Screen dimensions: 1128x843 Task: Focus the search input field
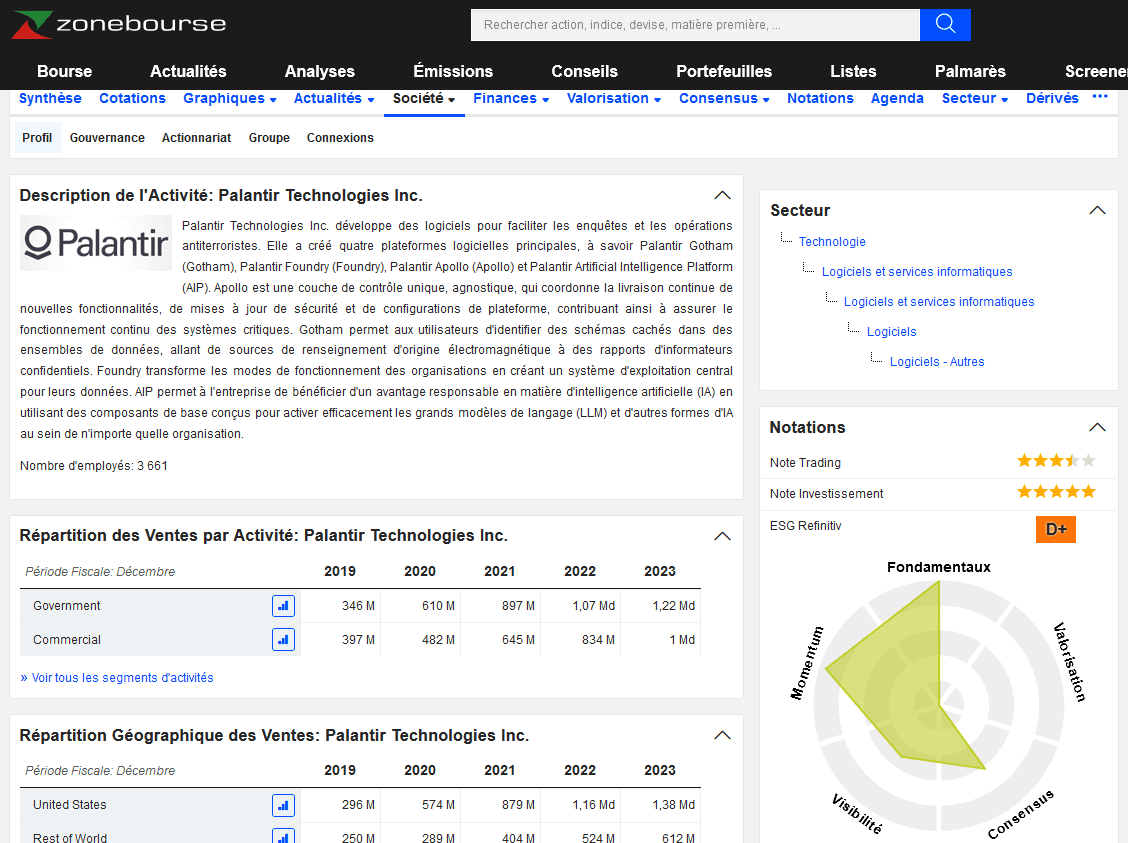pos(695,25)
